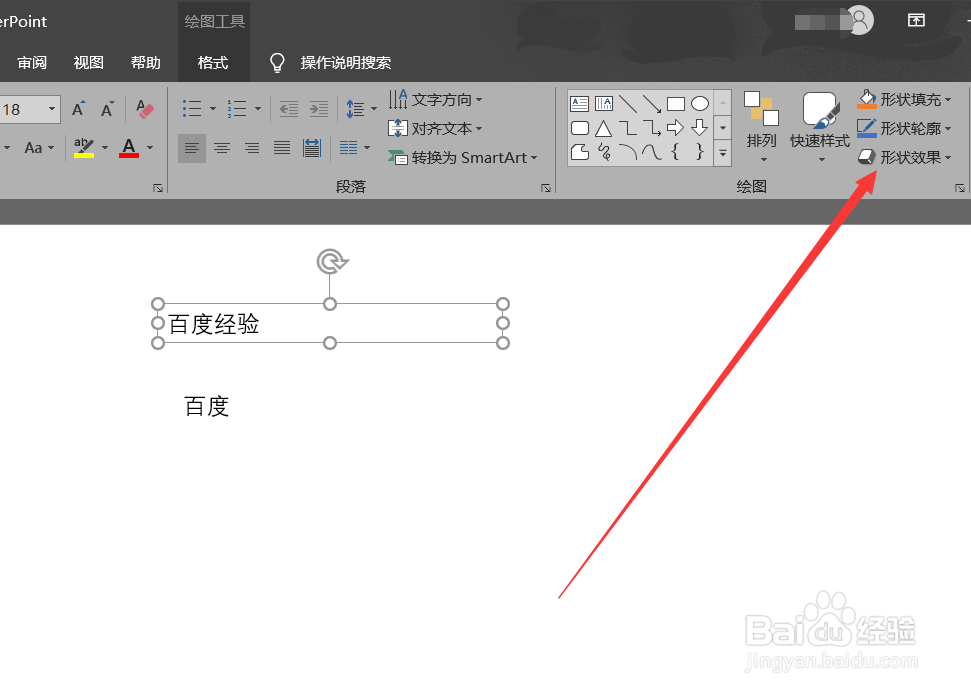Screen dimensions: 971x695
Task: Select the elbow connector shape
Action: 628,128
